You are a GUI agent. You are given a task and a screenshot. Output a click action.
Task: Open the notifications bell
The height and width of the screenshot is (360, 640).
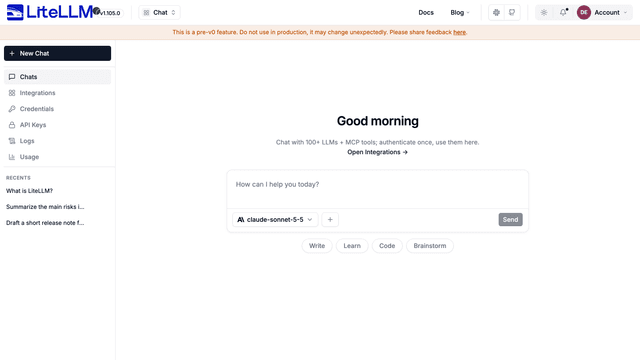pos(563,13)
